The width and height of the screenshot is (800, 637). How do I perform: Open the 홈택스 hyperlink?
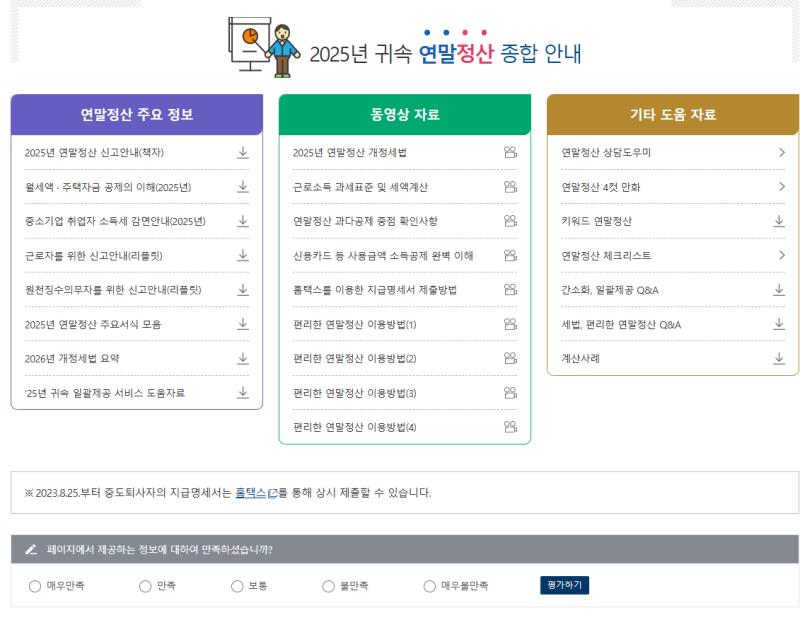click(251, 493)
